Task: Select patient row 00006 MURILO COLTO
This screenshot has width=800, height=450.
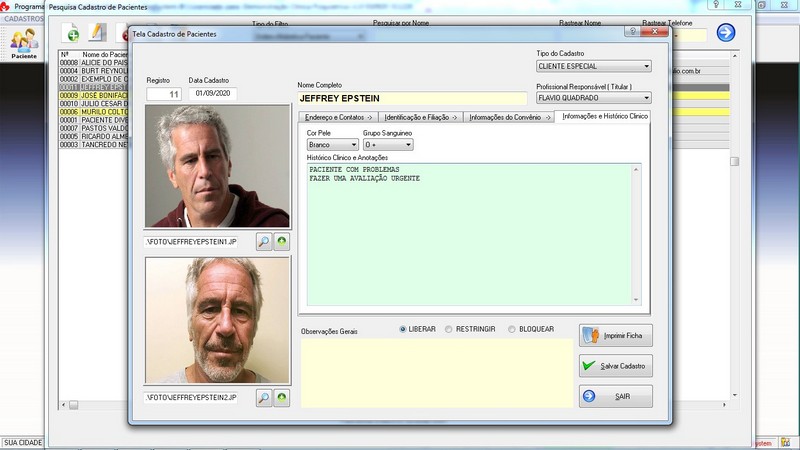Action: (93, 112)
